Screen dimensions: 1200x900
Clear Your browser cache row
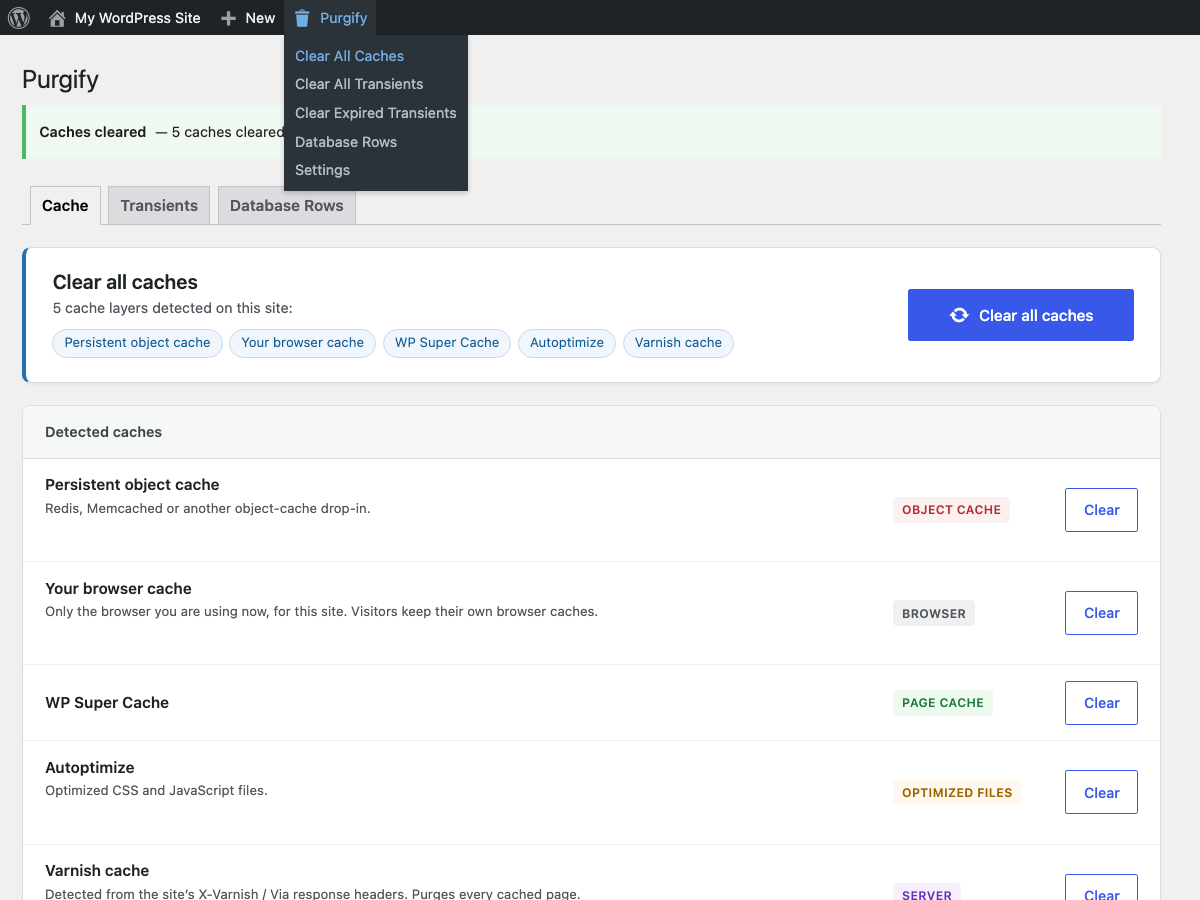1101,613
